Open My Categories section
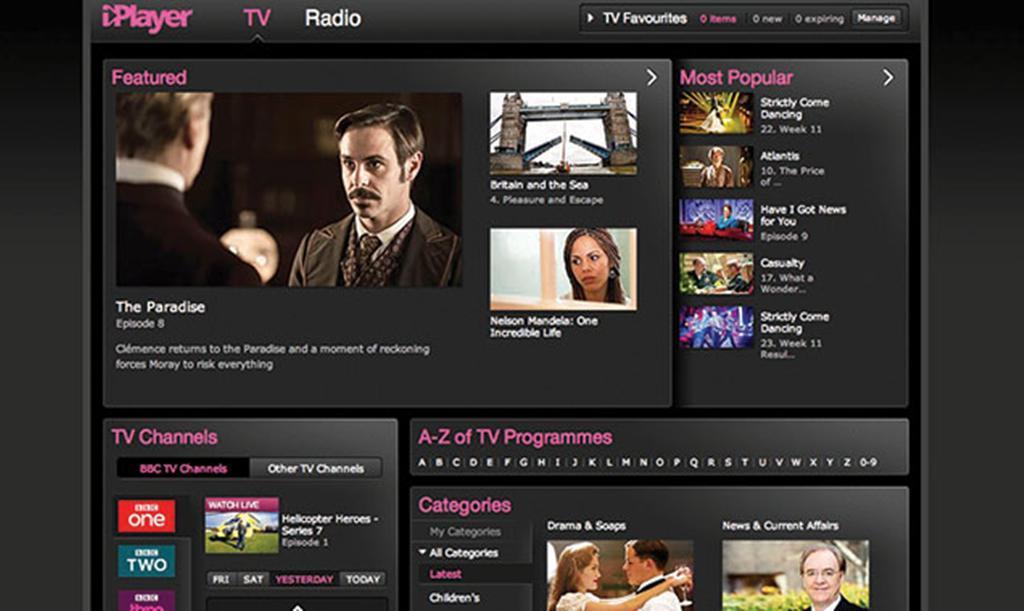The width and height of the screenshot is (1024, 611). coord(465,531)
